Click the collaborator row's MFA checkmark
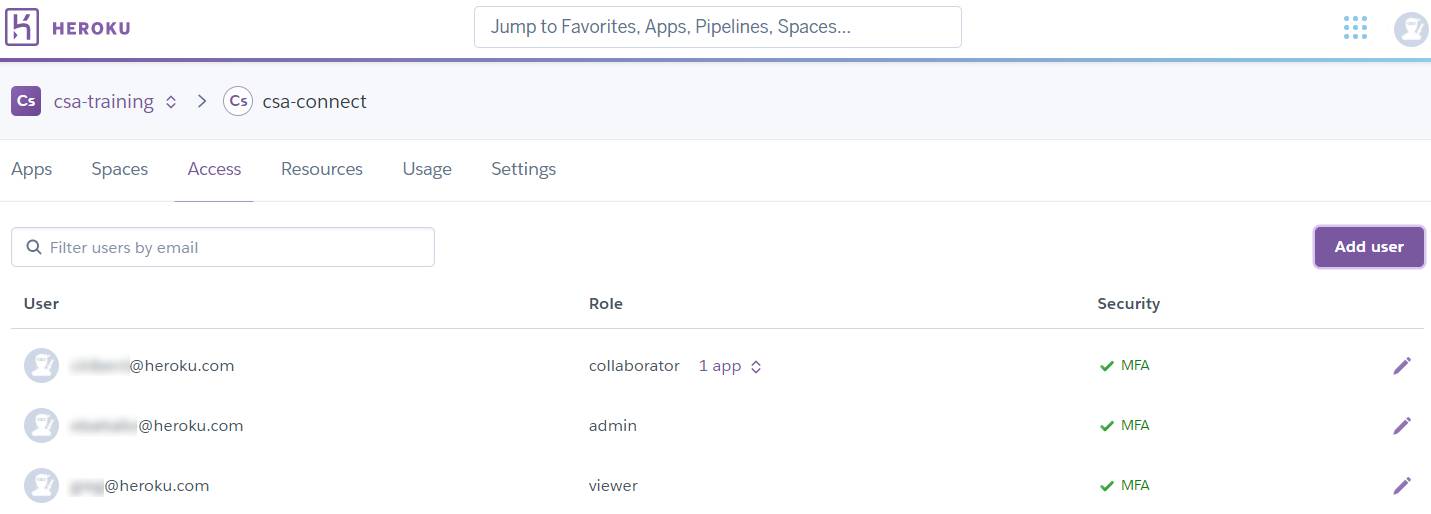 coord(1106,366)
